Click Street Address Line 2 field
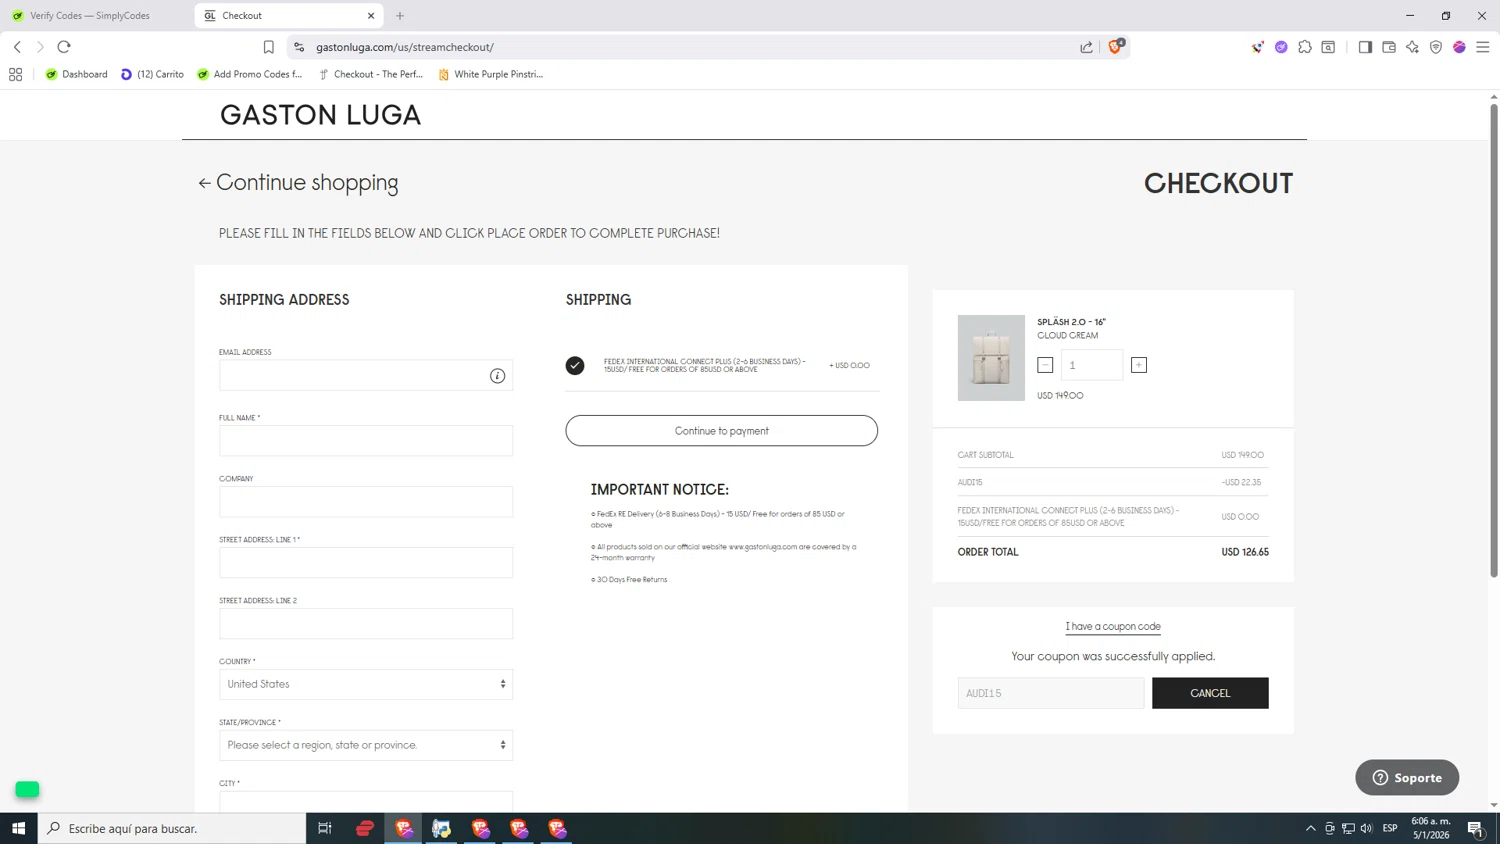 point(366,623)
